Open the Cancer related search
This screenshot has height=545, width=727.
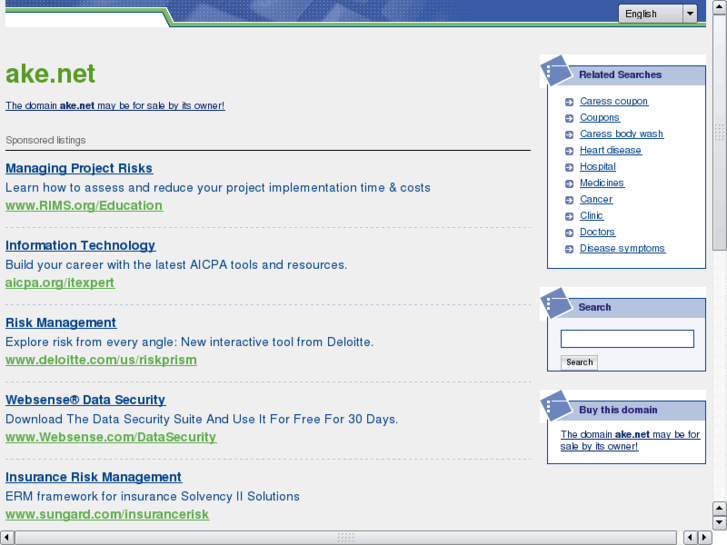point(596,199)
